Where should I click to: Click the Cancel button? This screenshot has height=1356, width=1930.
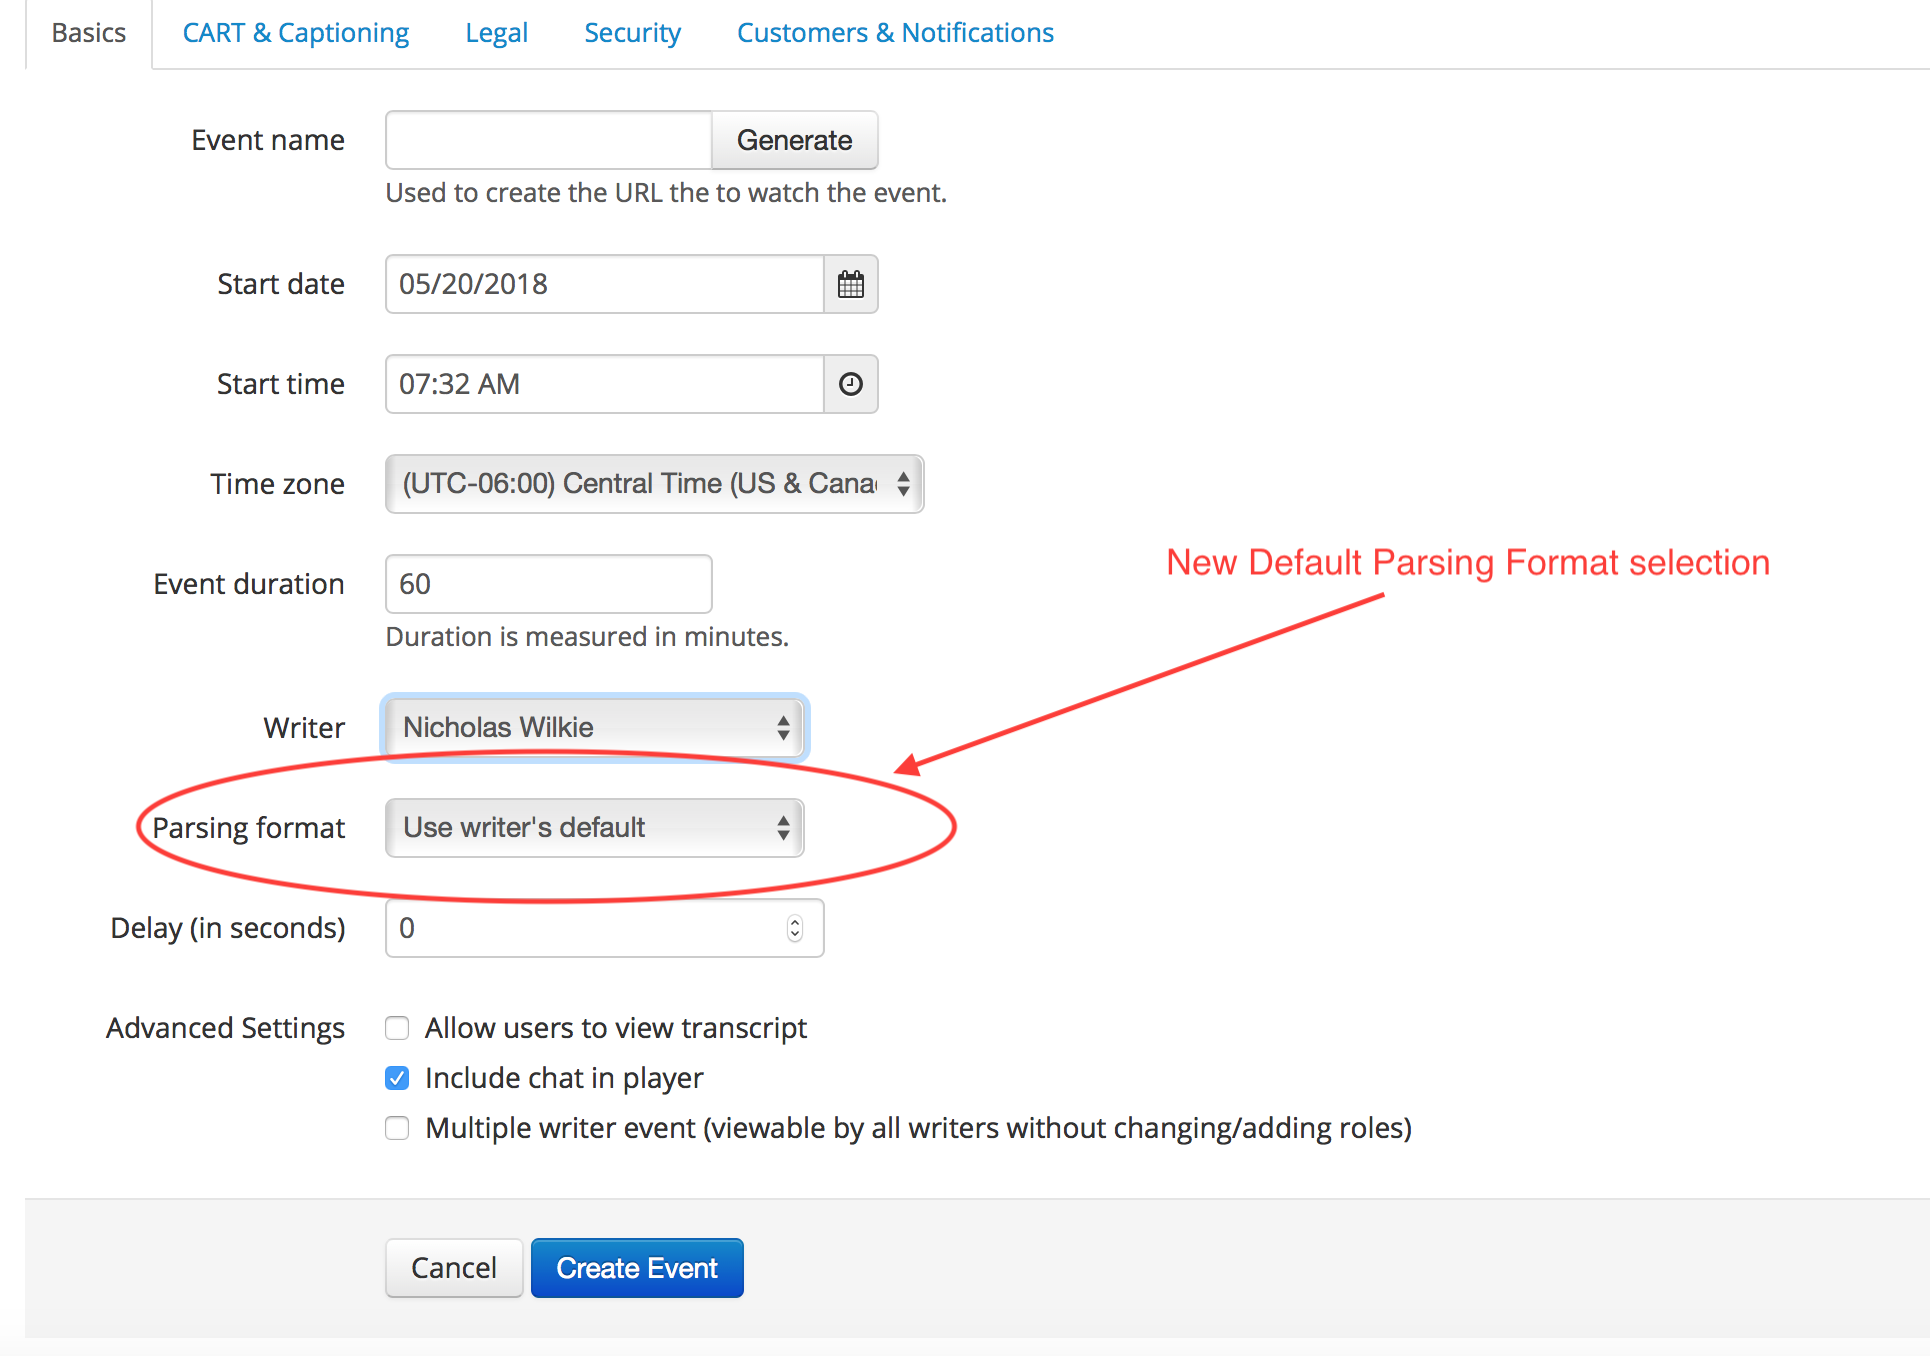click(x=454, y=1268)
